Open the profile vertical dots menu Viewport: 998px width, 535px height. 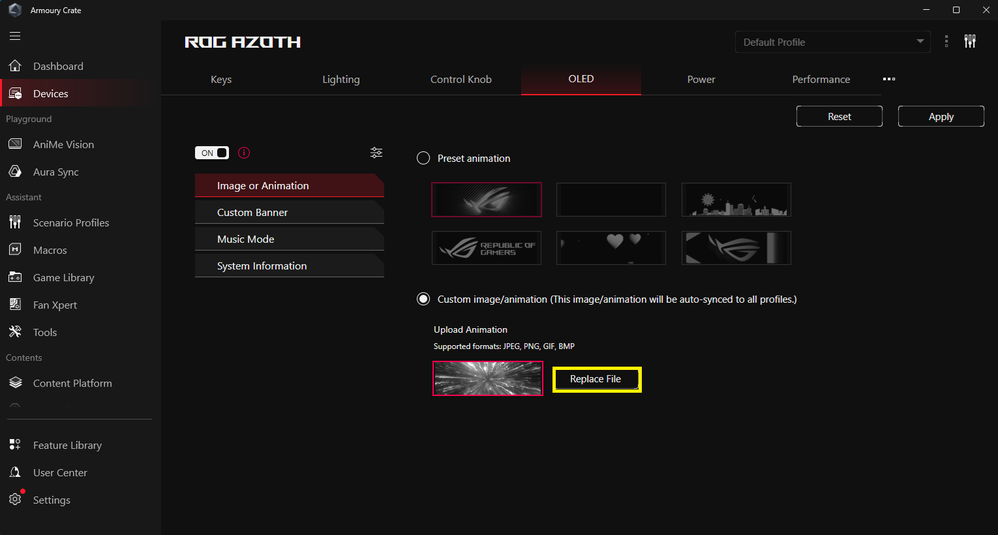(946, 41)
